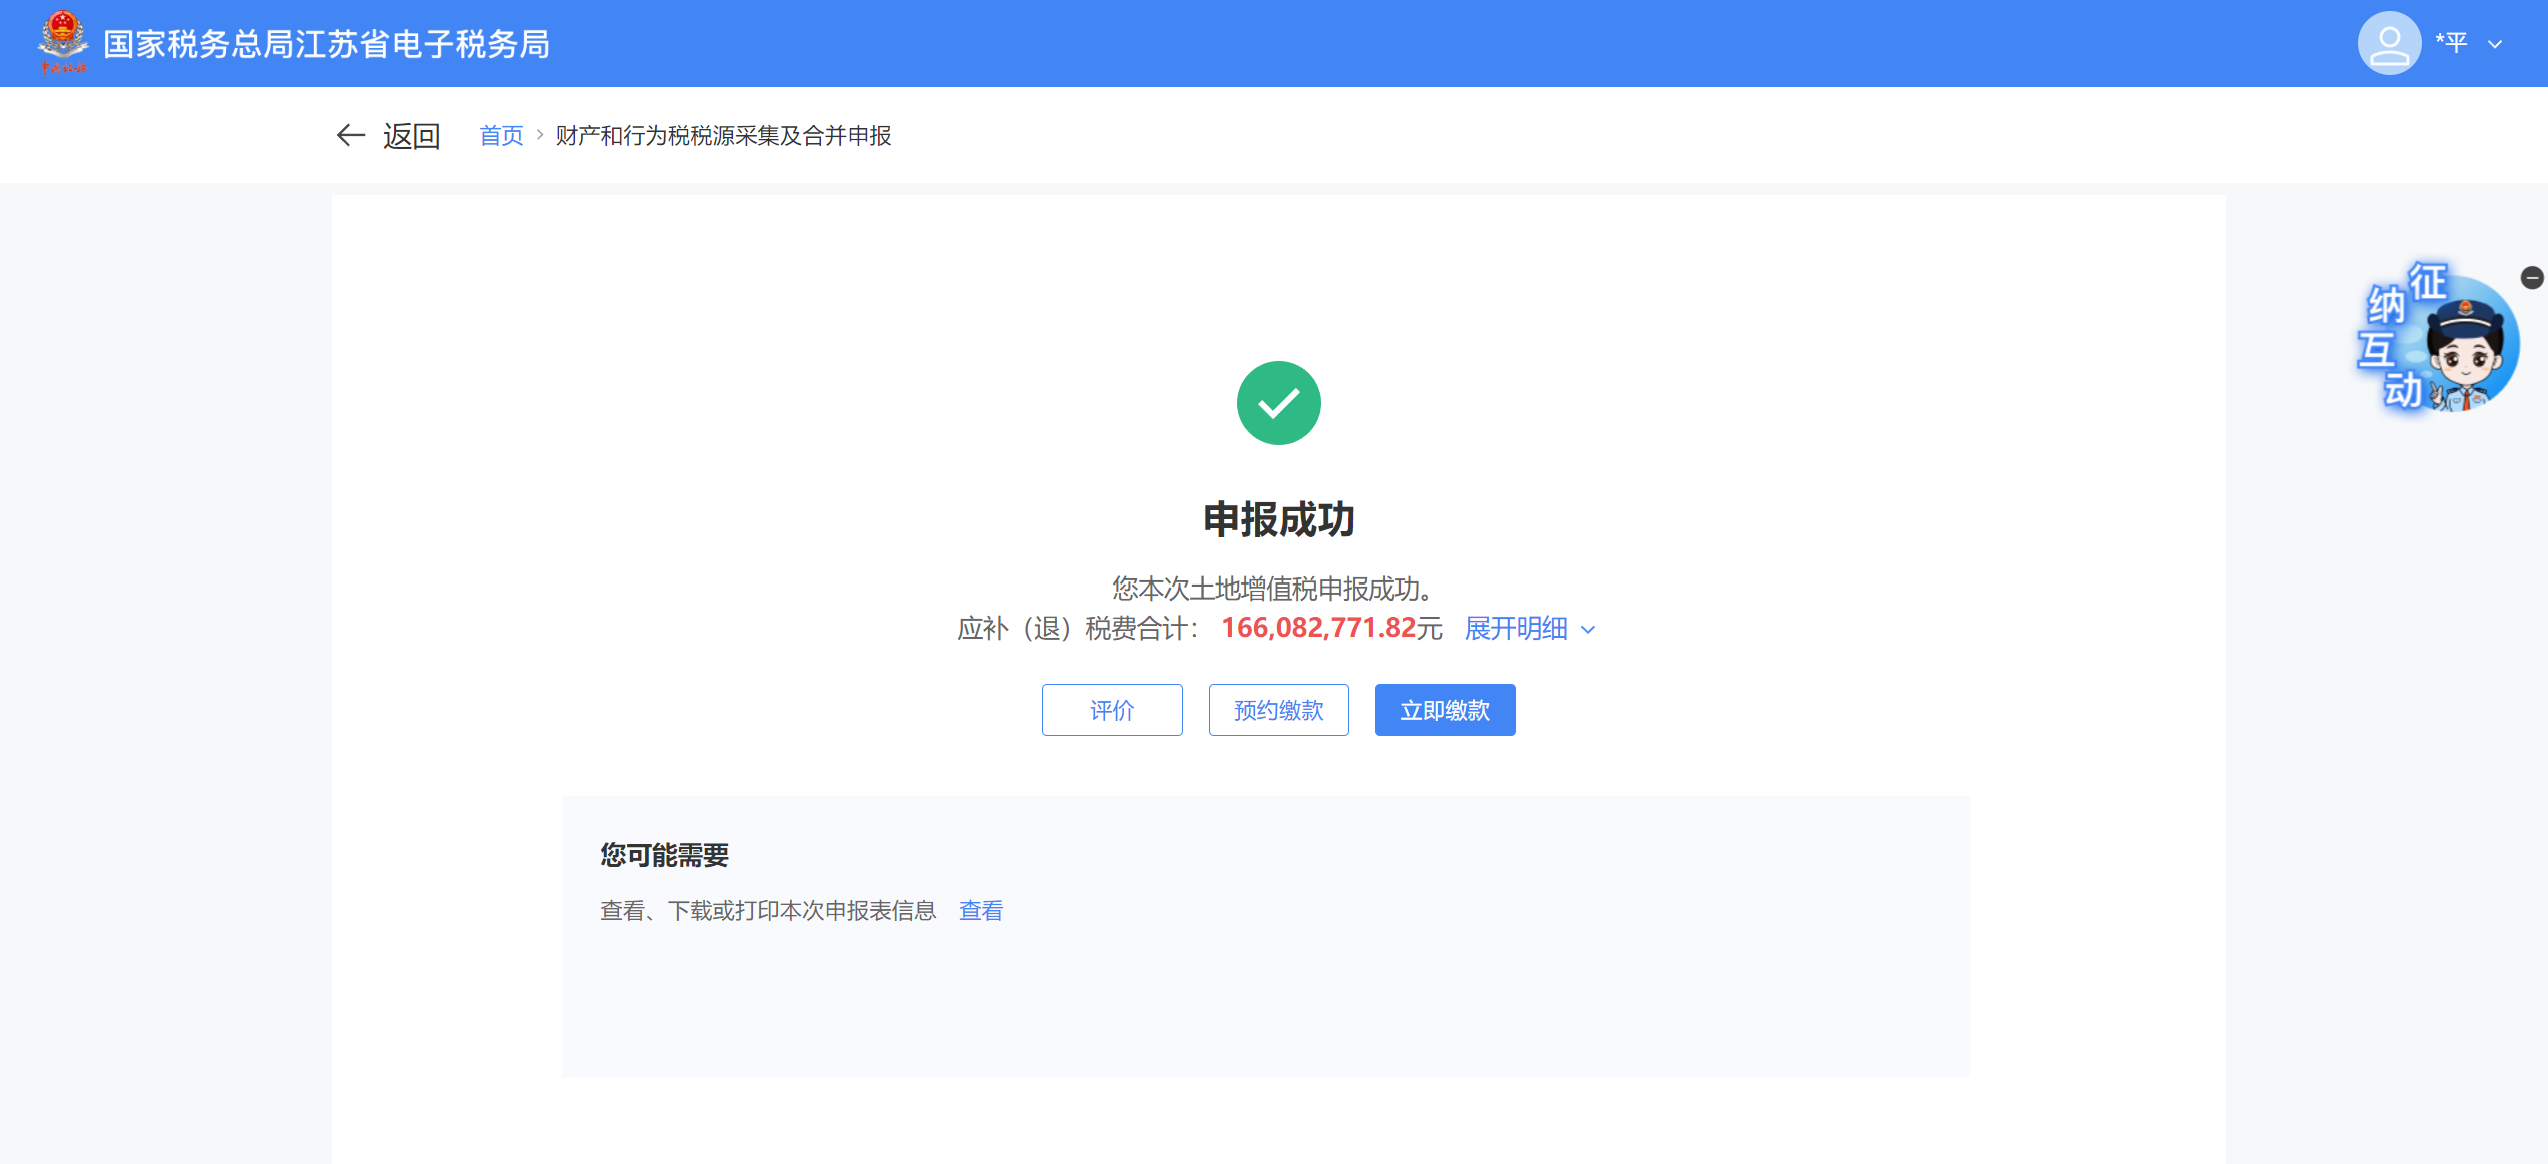Image resolution: width=2548 pixels, height=1164 pixels.
Task: Expand the 展开明细 tax details
Action: click(x=1515, y=628)
